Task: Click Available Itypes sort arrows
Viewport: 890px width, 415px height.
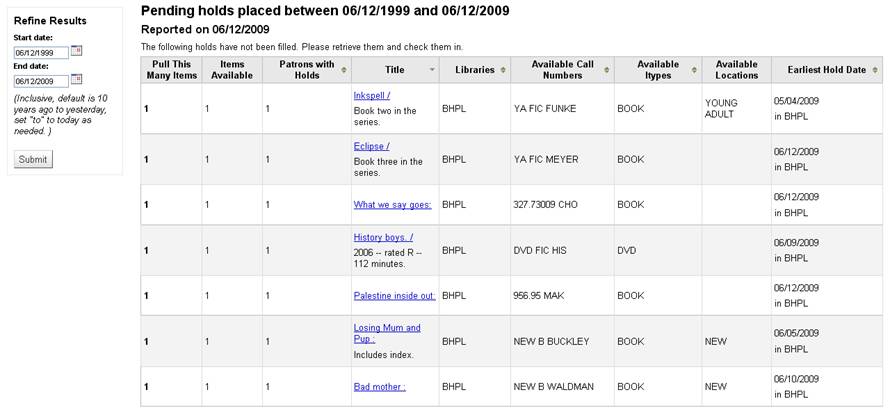Action: [695, 70]
